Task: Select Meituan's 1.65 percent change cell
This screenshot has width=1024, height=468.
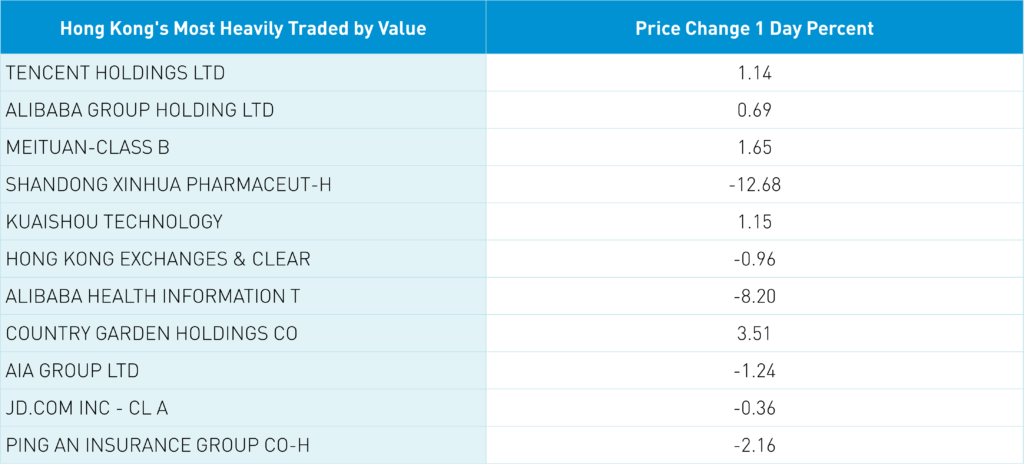Action: 754,147
